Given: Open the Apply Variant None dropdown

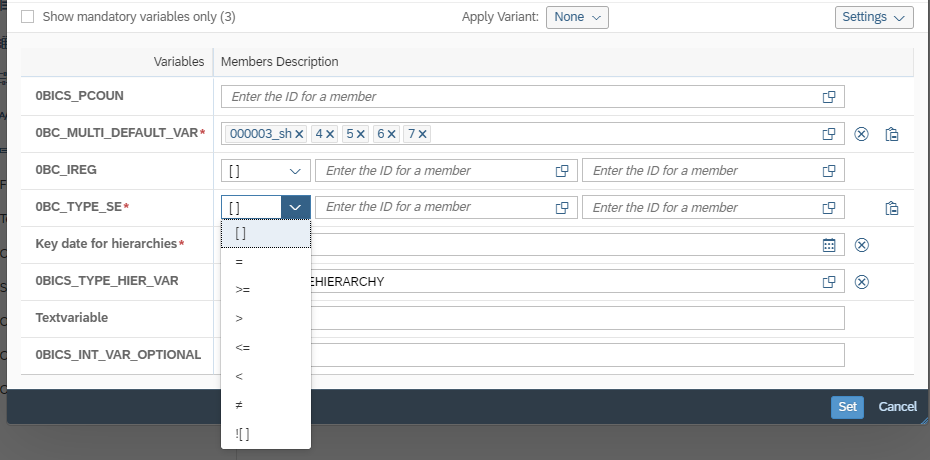Looking at the screenshot, I should click(577, 17).
